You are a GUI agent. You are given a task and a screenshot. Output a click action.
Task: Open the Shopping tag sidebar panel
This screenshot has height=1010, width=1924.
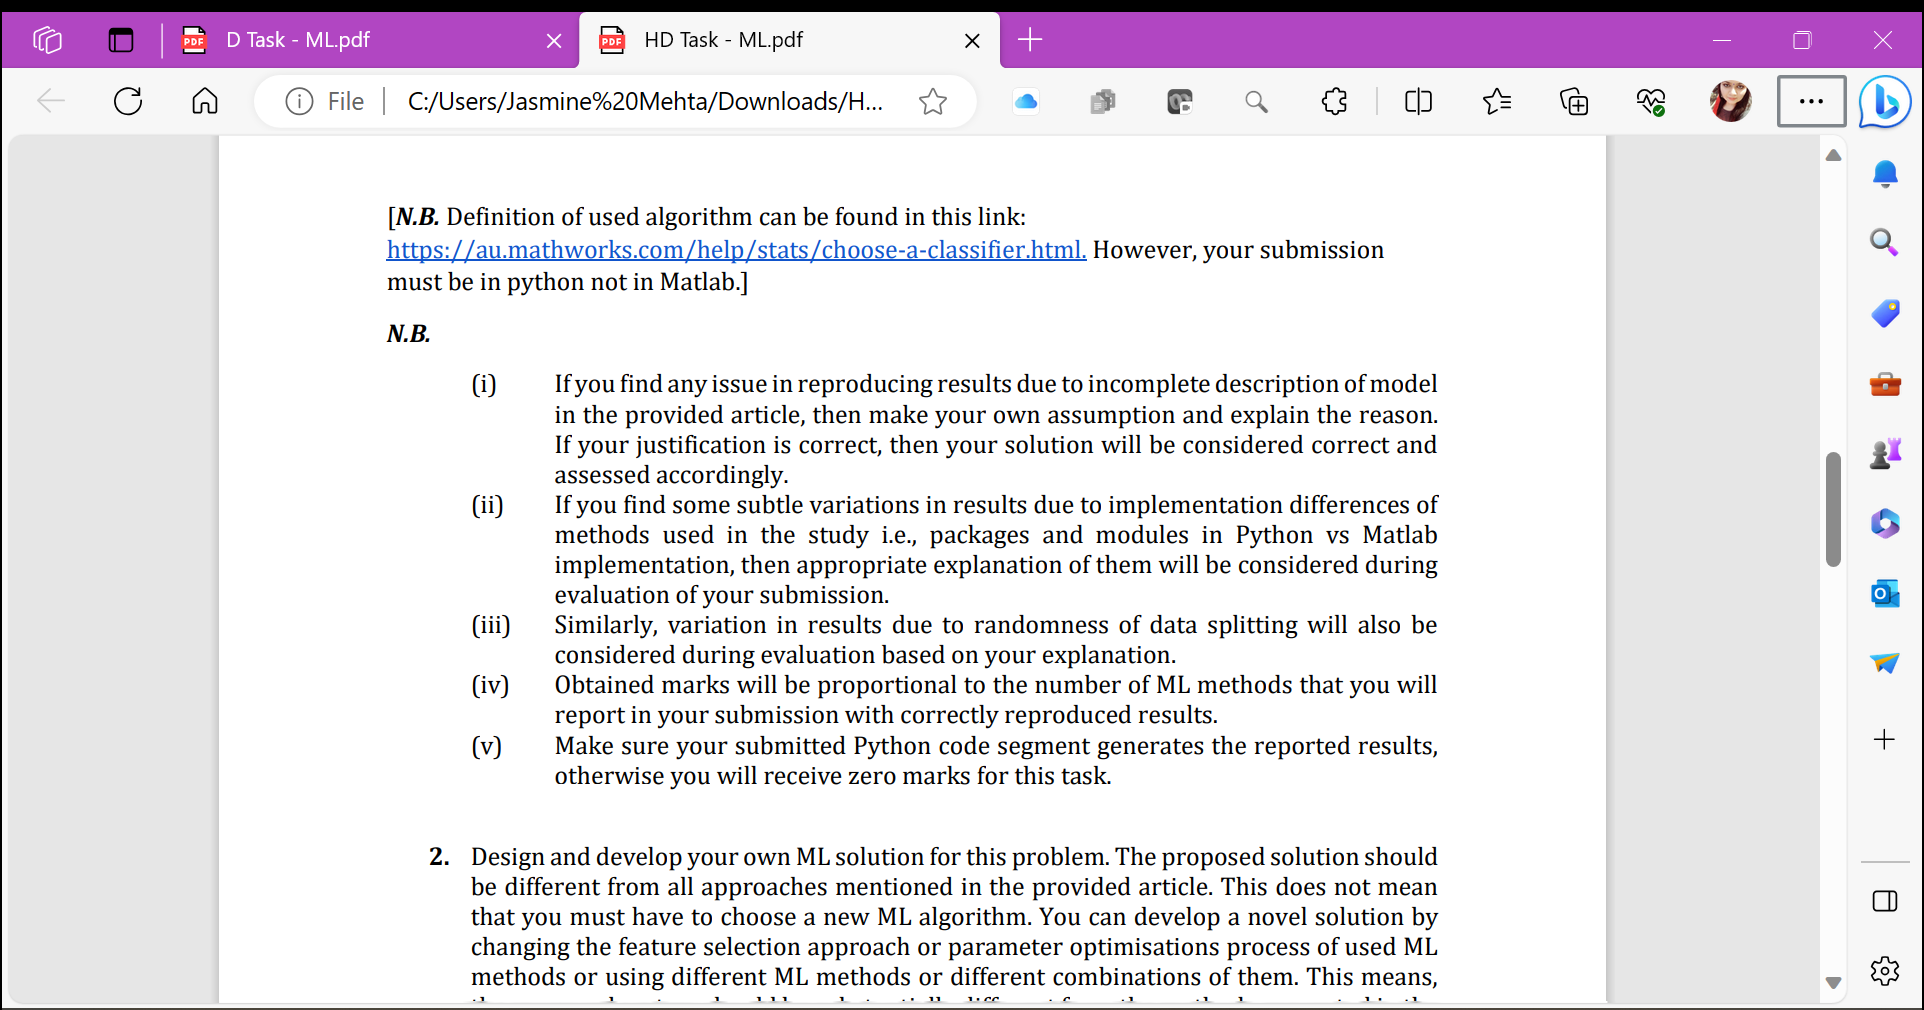(1884, 313)
